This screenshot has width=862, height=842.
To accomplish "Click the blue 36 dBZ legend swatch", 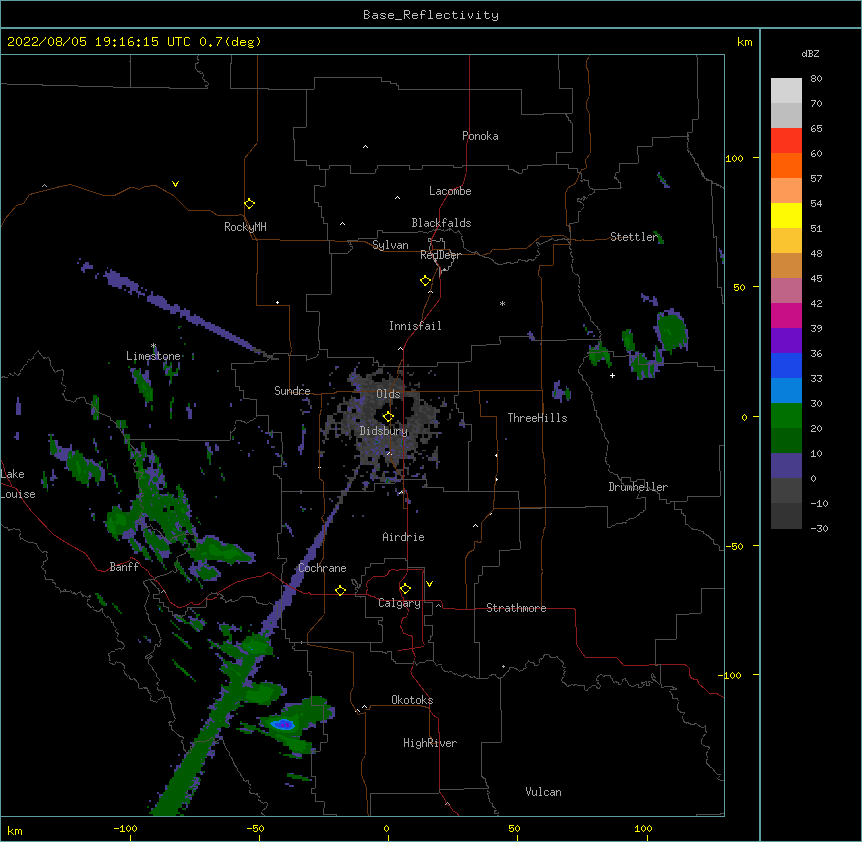I will [x=786, y=365].
